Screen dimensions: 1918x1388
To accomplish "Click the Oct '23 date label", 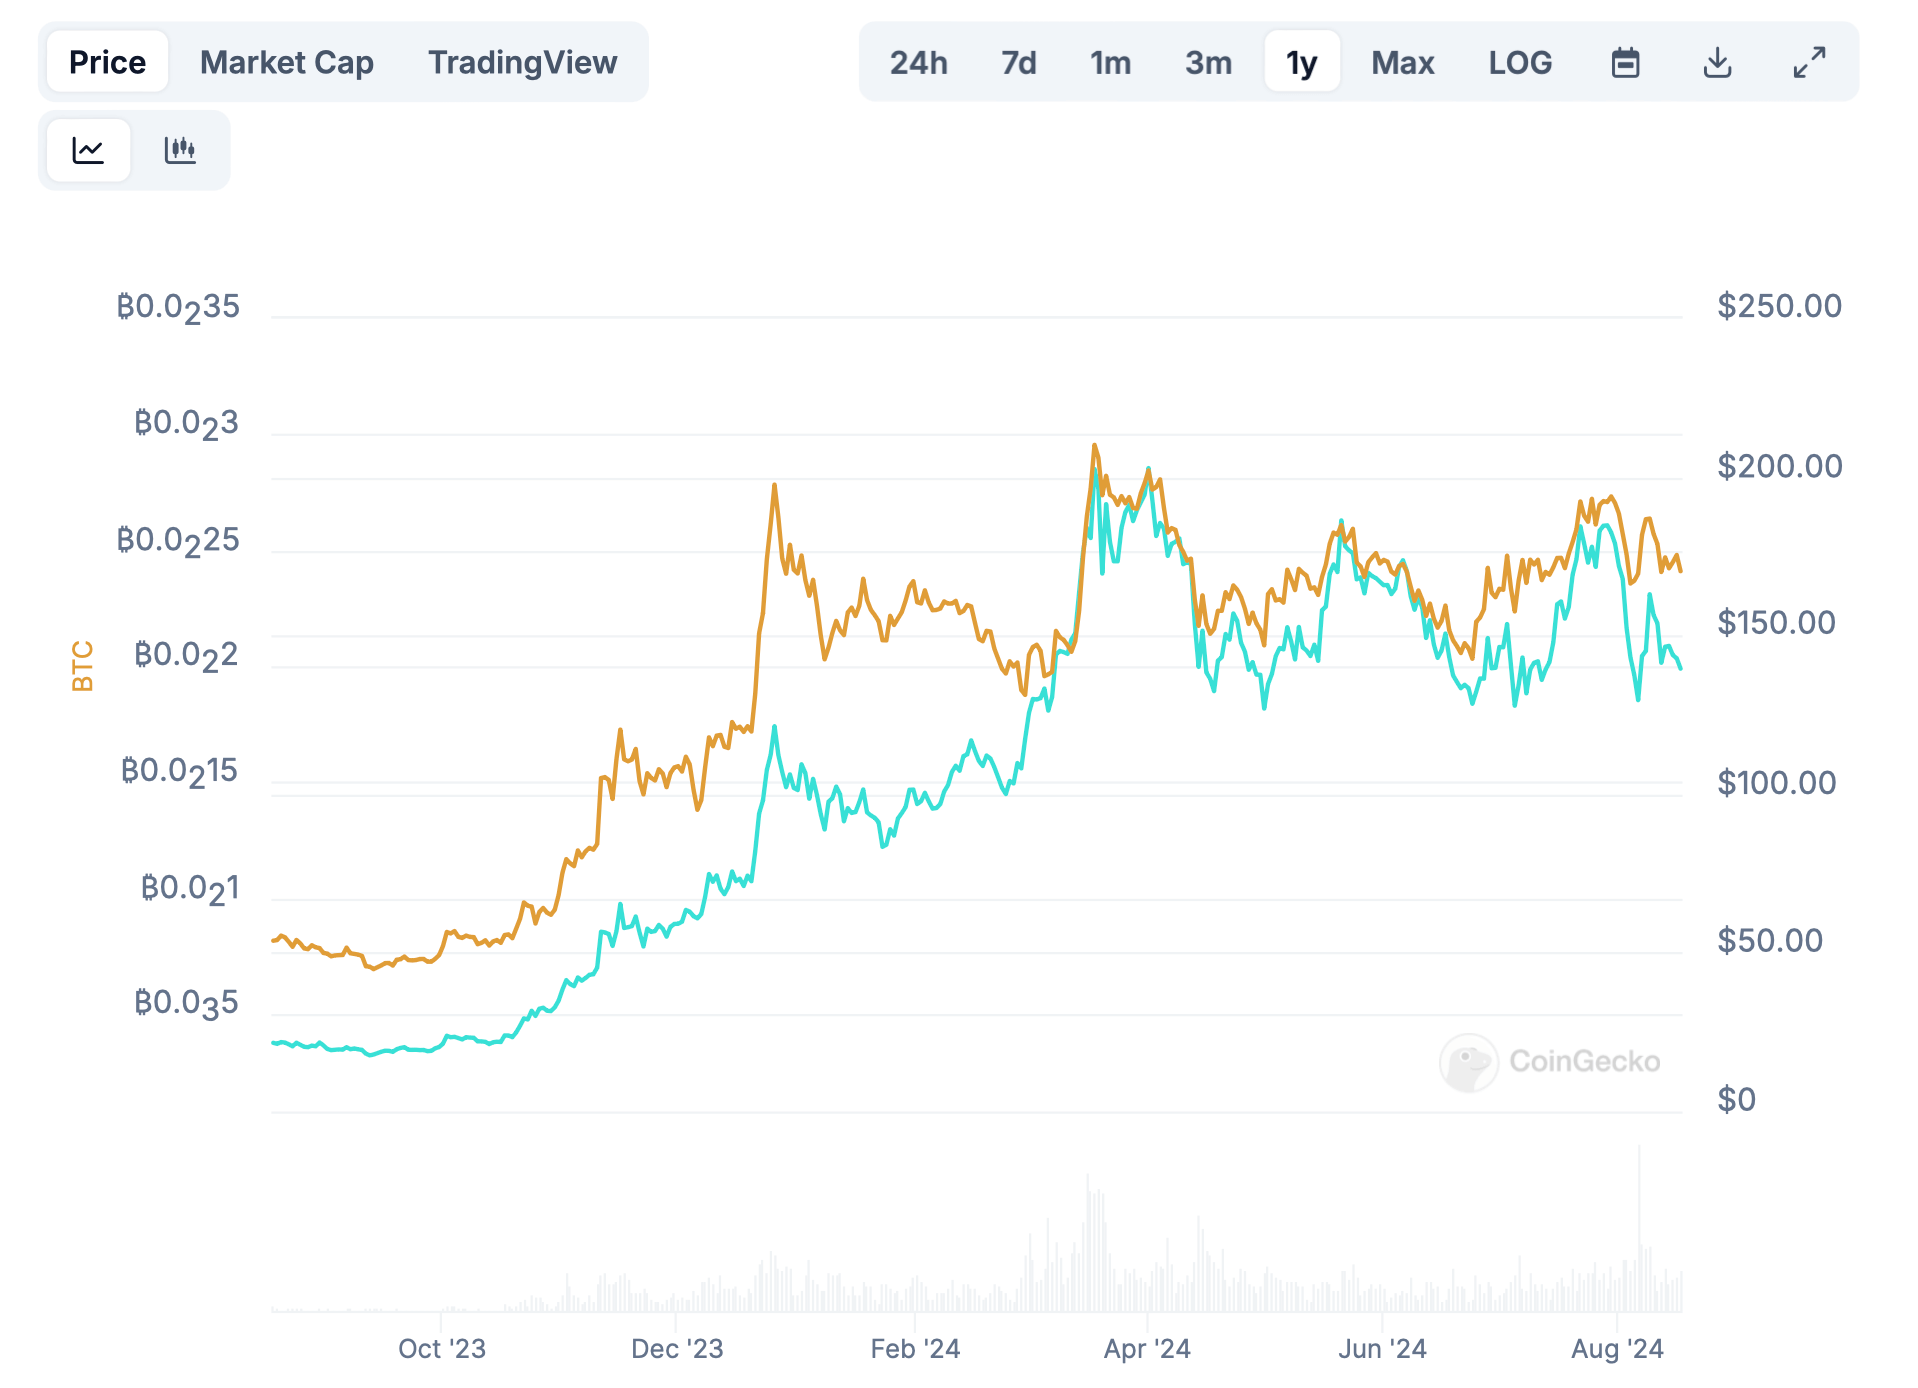I will [x=442, y=1349].
